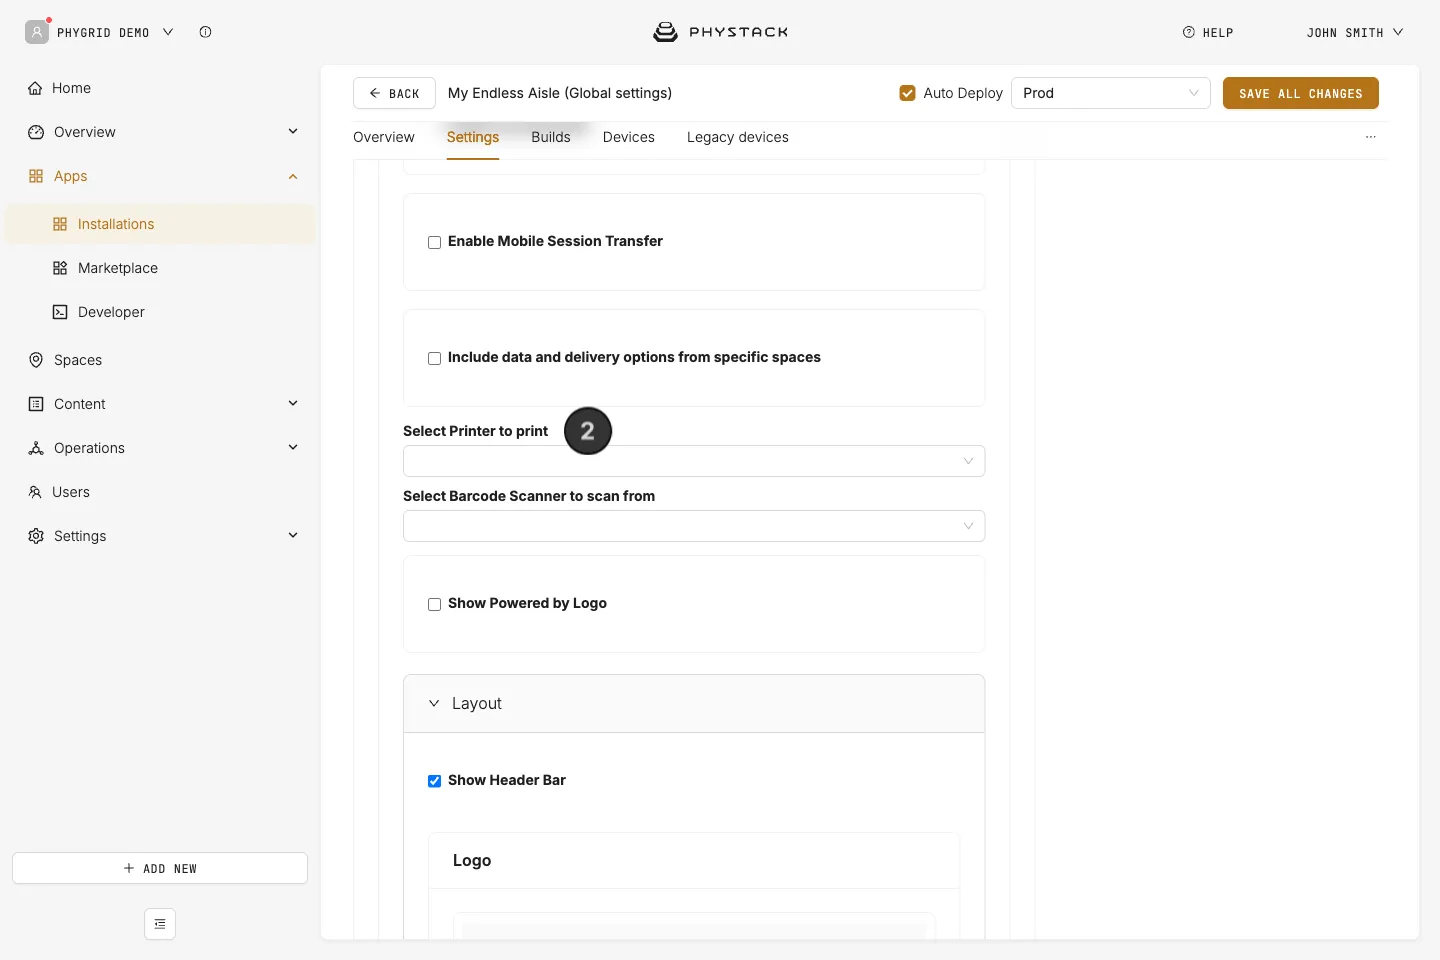1440x960 pixels.
Task: Click Save All Changes button
Action: click(1301, 93)
